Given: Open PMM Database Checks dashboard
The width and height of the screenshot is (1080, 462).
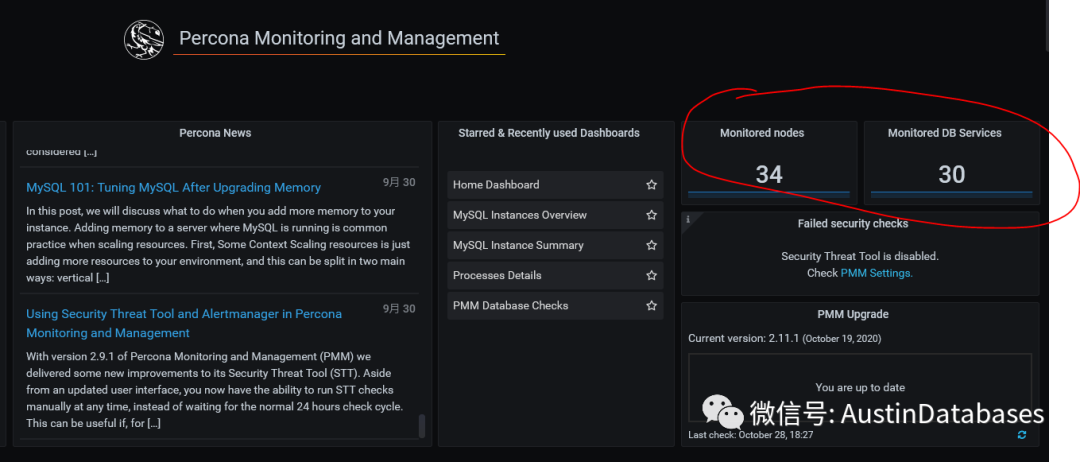Looking at the screenshot, I should 510,306.
